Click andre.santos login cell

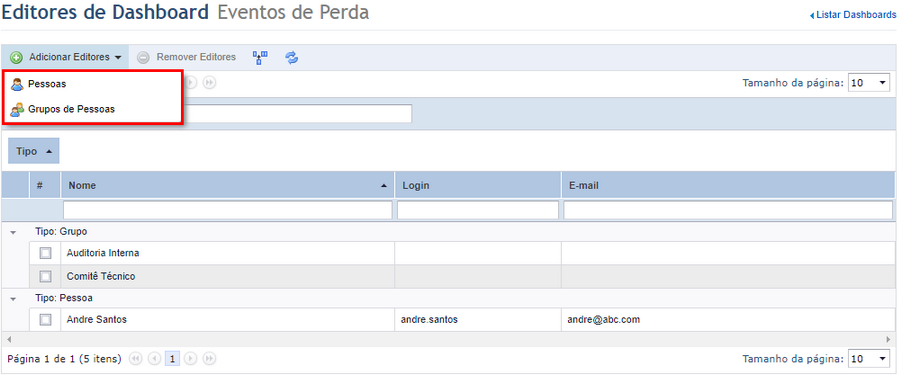(478, 320)
